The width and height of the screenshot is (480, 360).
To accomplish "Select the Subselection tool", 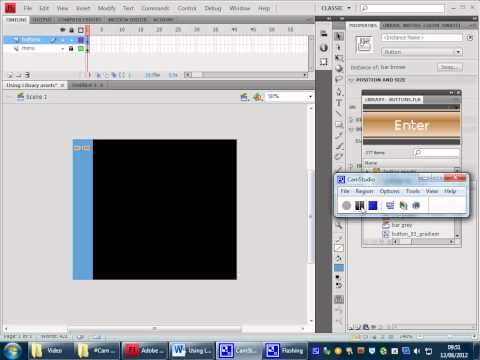I will [339, 47].
